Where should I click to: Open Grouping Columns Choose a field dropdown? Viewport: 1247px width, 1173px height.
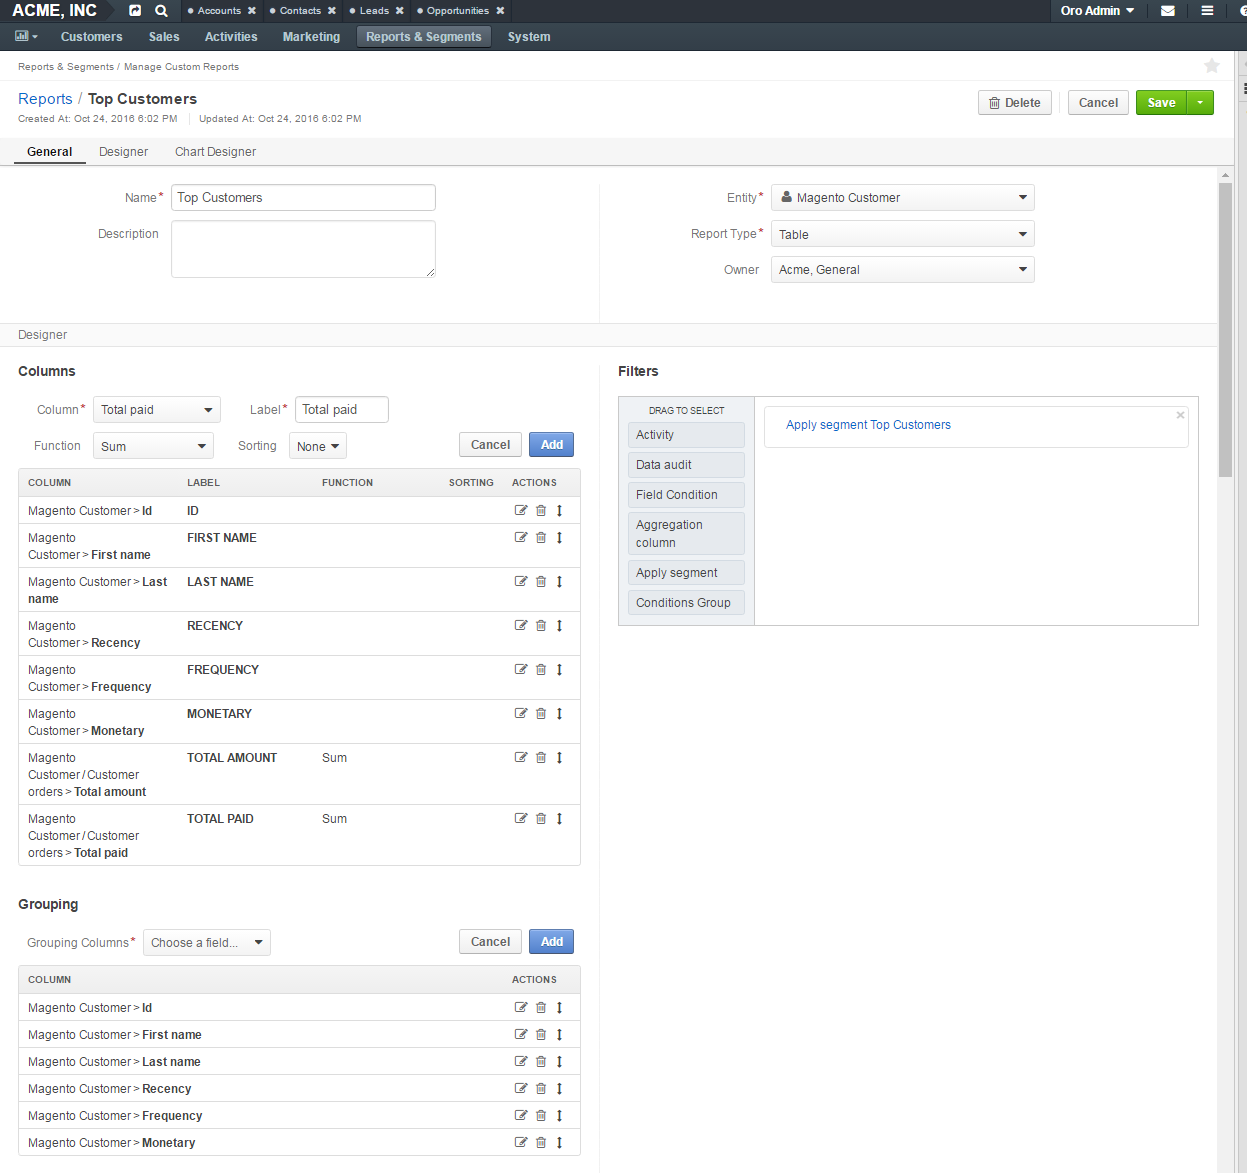[207, 942]
